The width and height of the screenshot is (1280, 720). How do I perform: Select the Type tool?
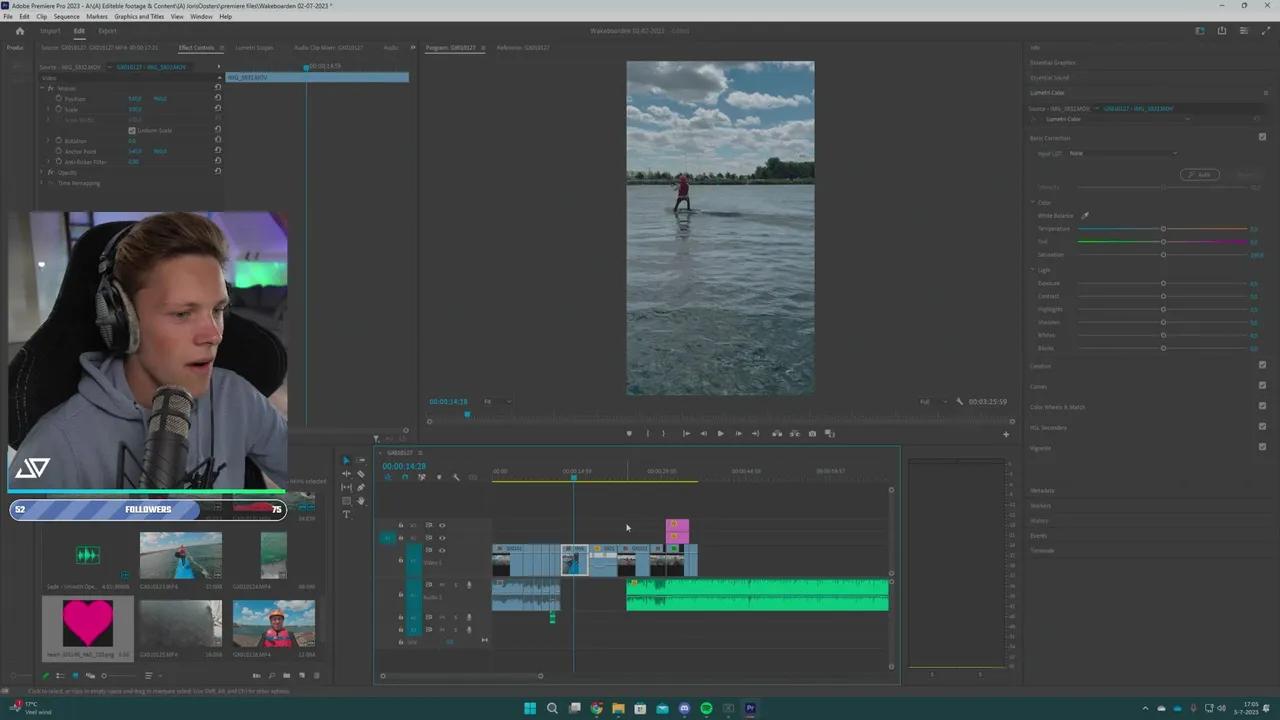click(346, 515)
